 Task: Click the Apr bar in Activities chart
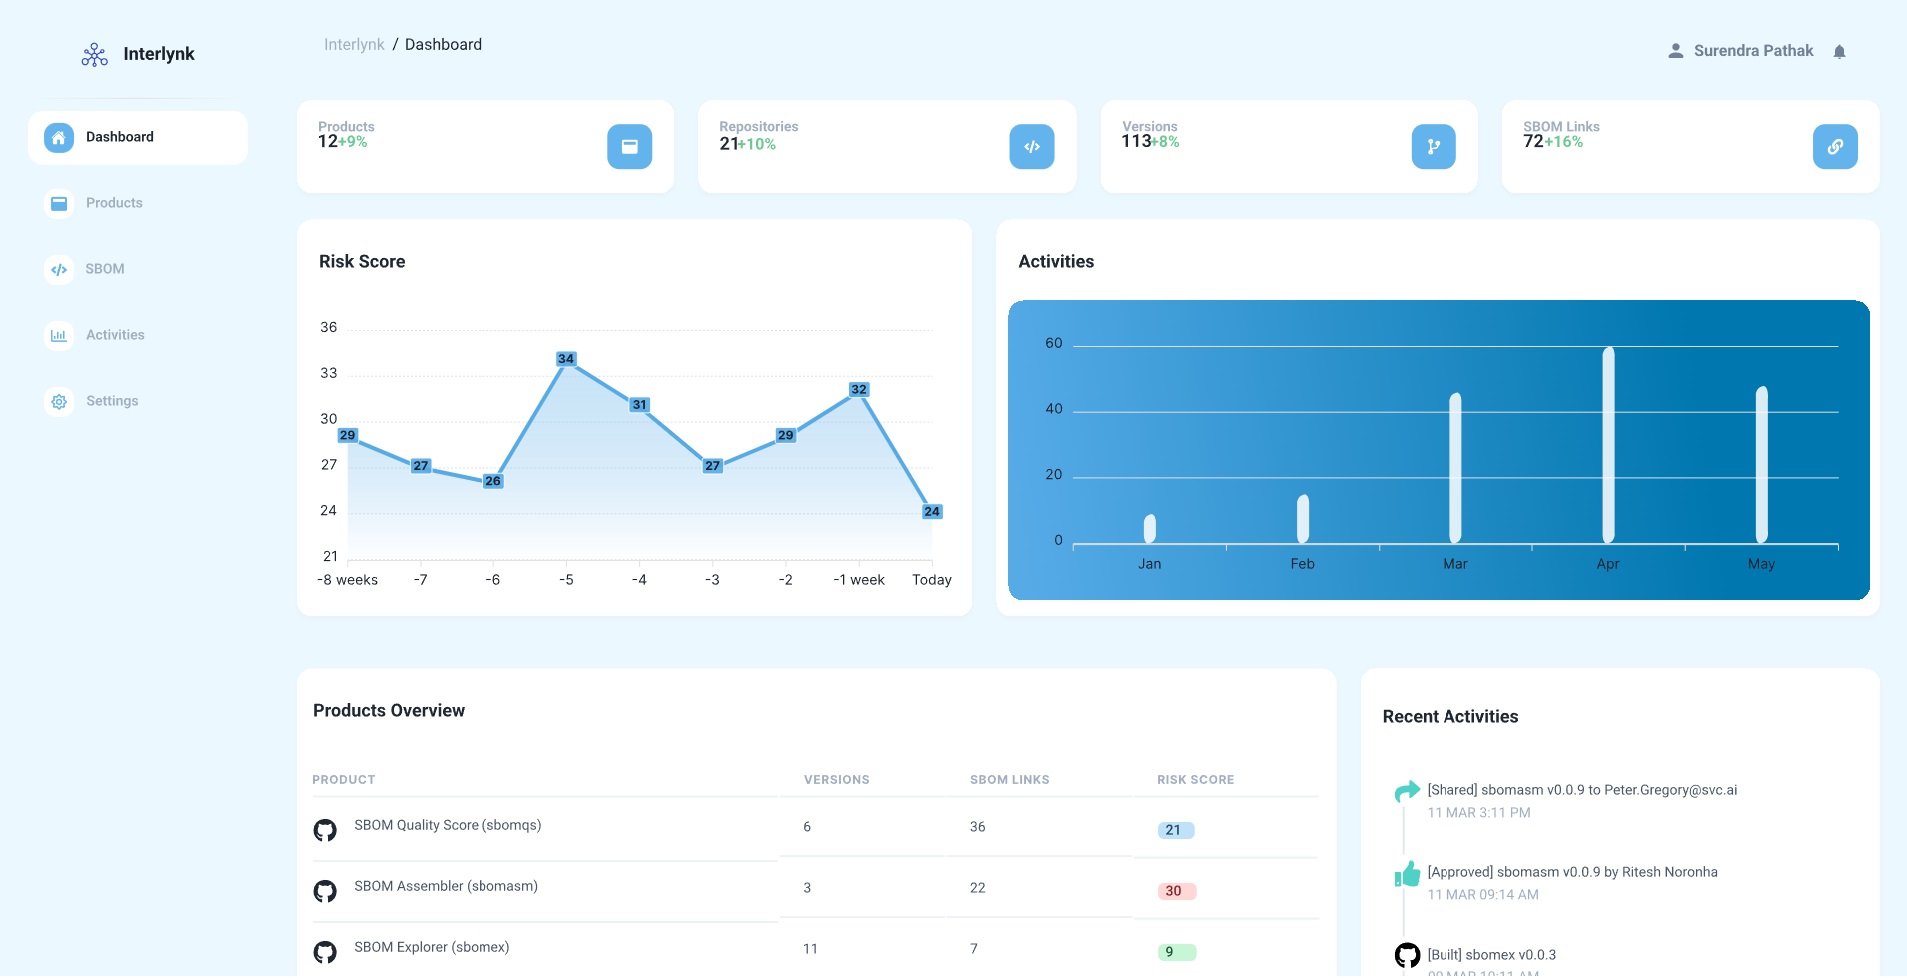pos(1608,445)
